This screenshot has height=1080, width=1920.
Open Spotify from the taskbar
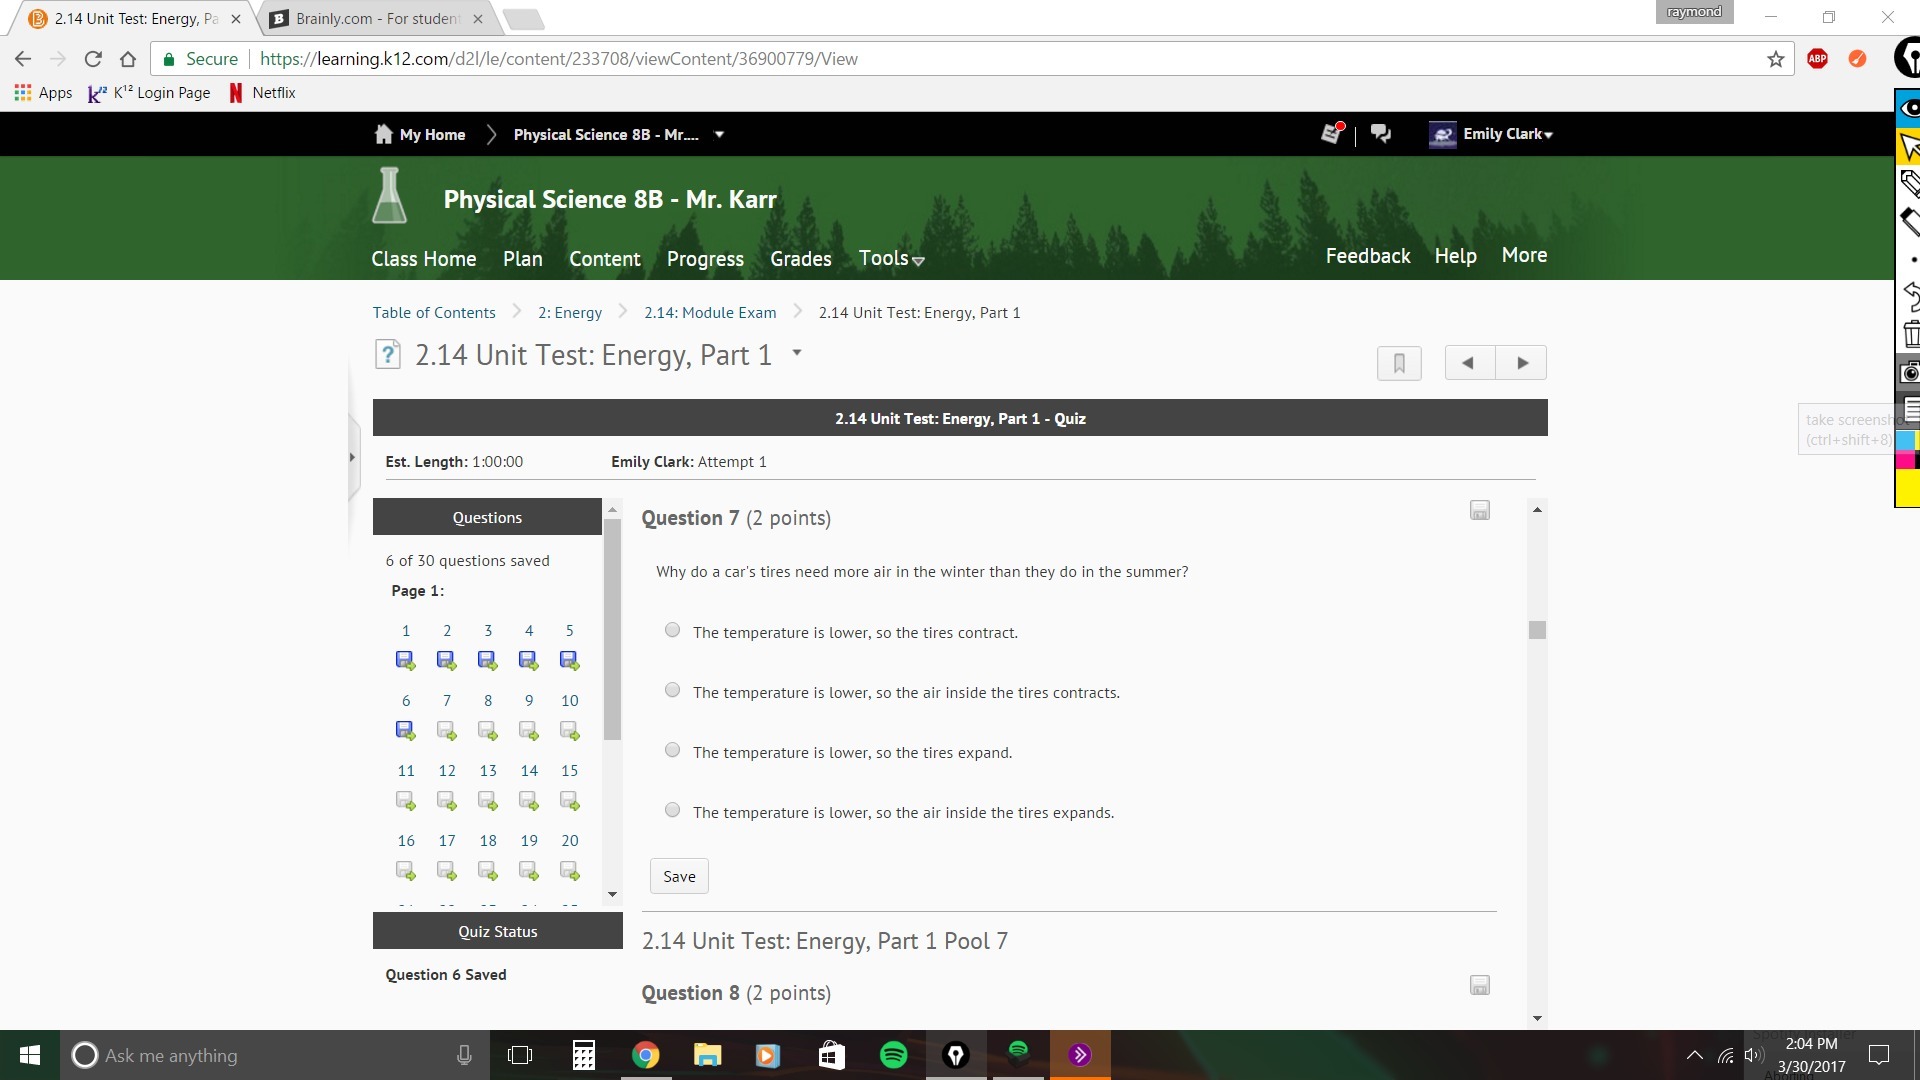(893, 1055)
